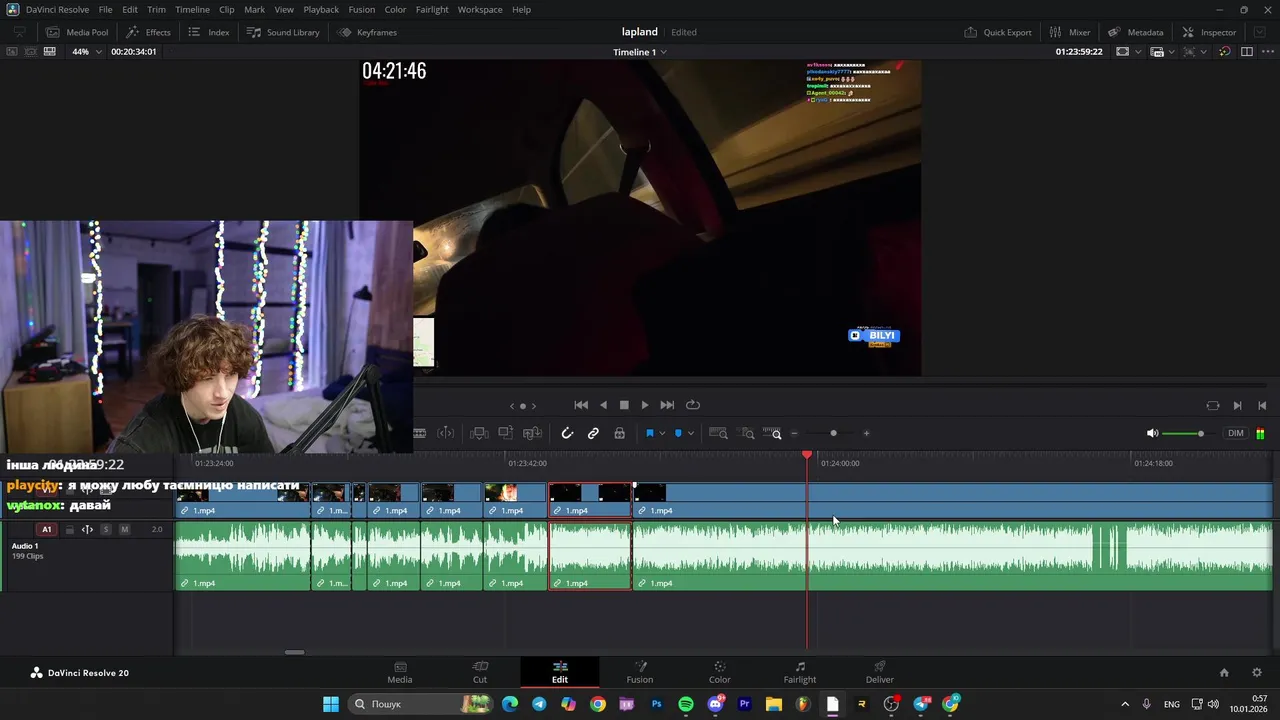Select the overwrite clip edit icon
1280x720 pixels.
tap(506, 433)
